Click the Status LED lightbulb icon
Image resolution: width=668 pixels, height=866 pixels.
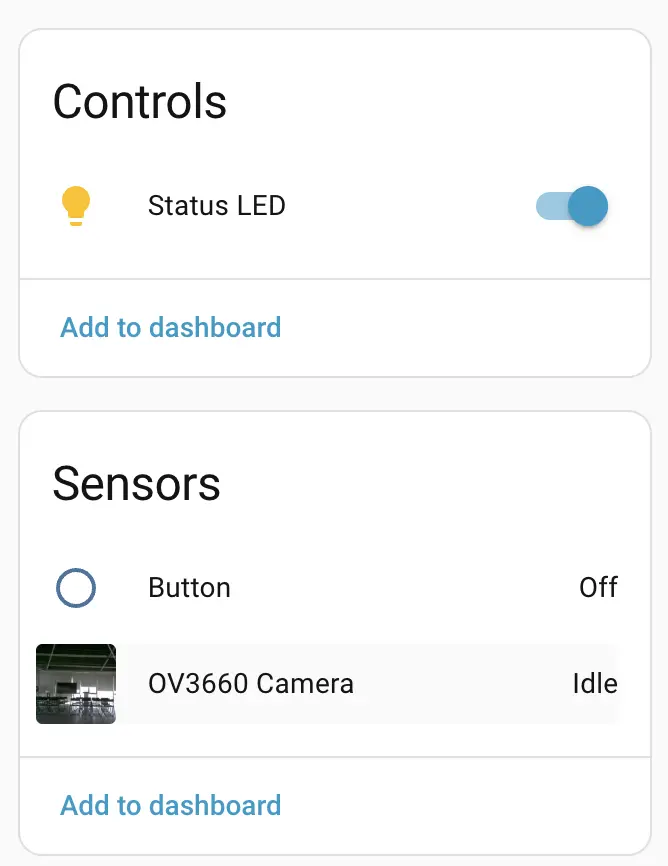click(76, 206)
